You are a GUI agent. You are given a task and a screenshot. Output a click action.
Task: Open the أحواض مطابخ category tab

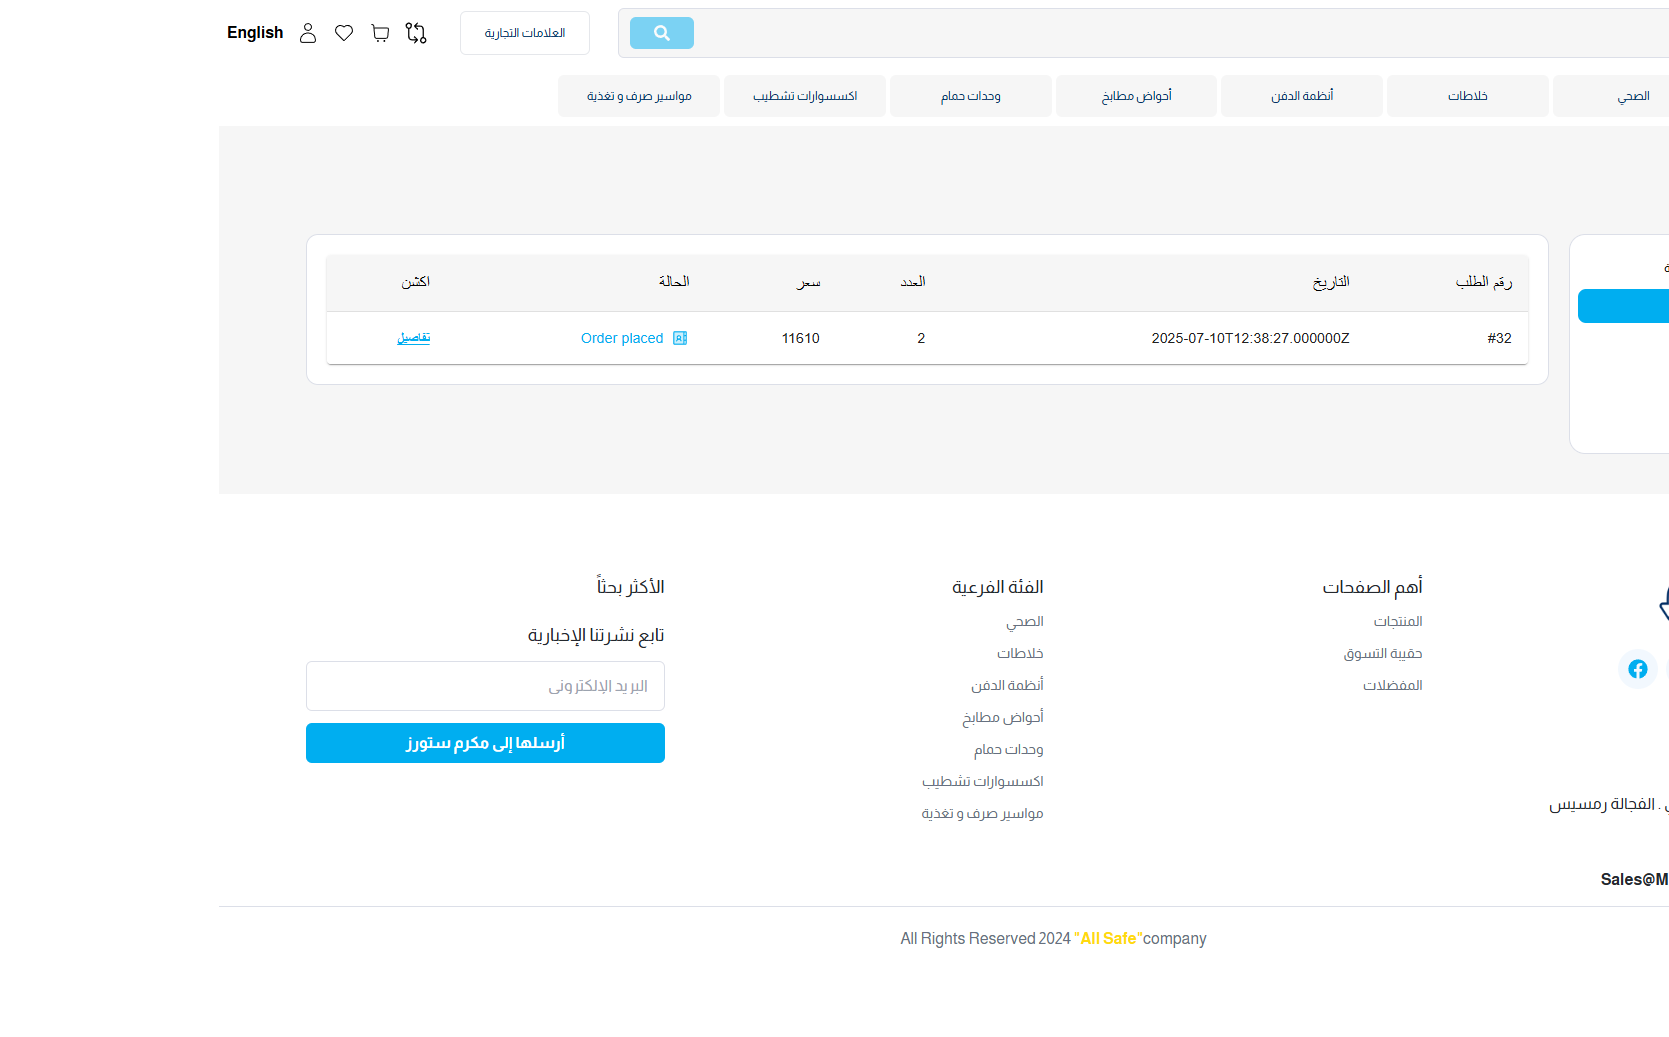coord(1136,96)
